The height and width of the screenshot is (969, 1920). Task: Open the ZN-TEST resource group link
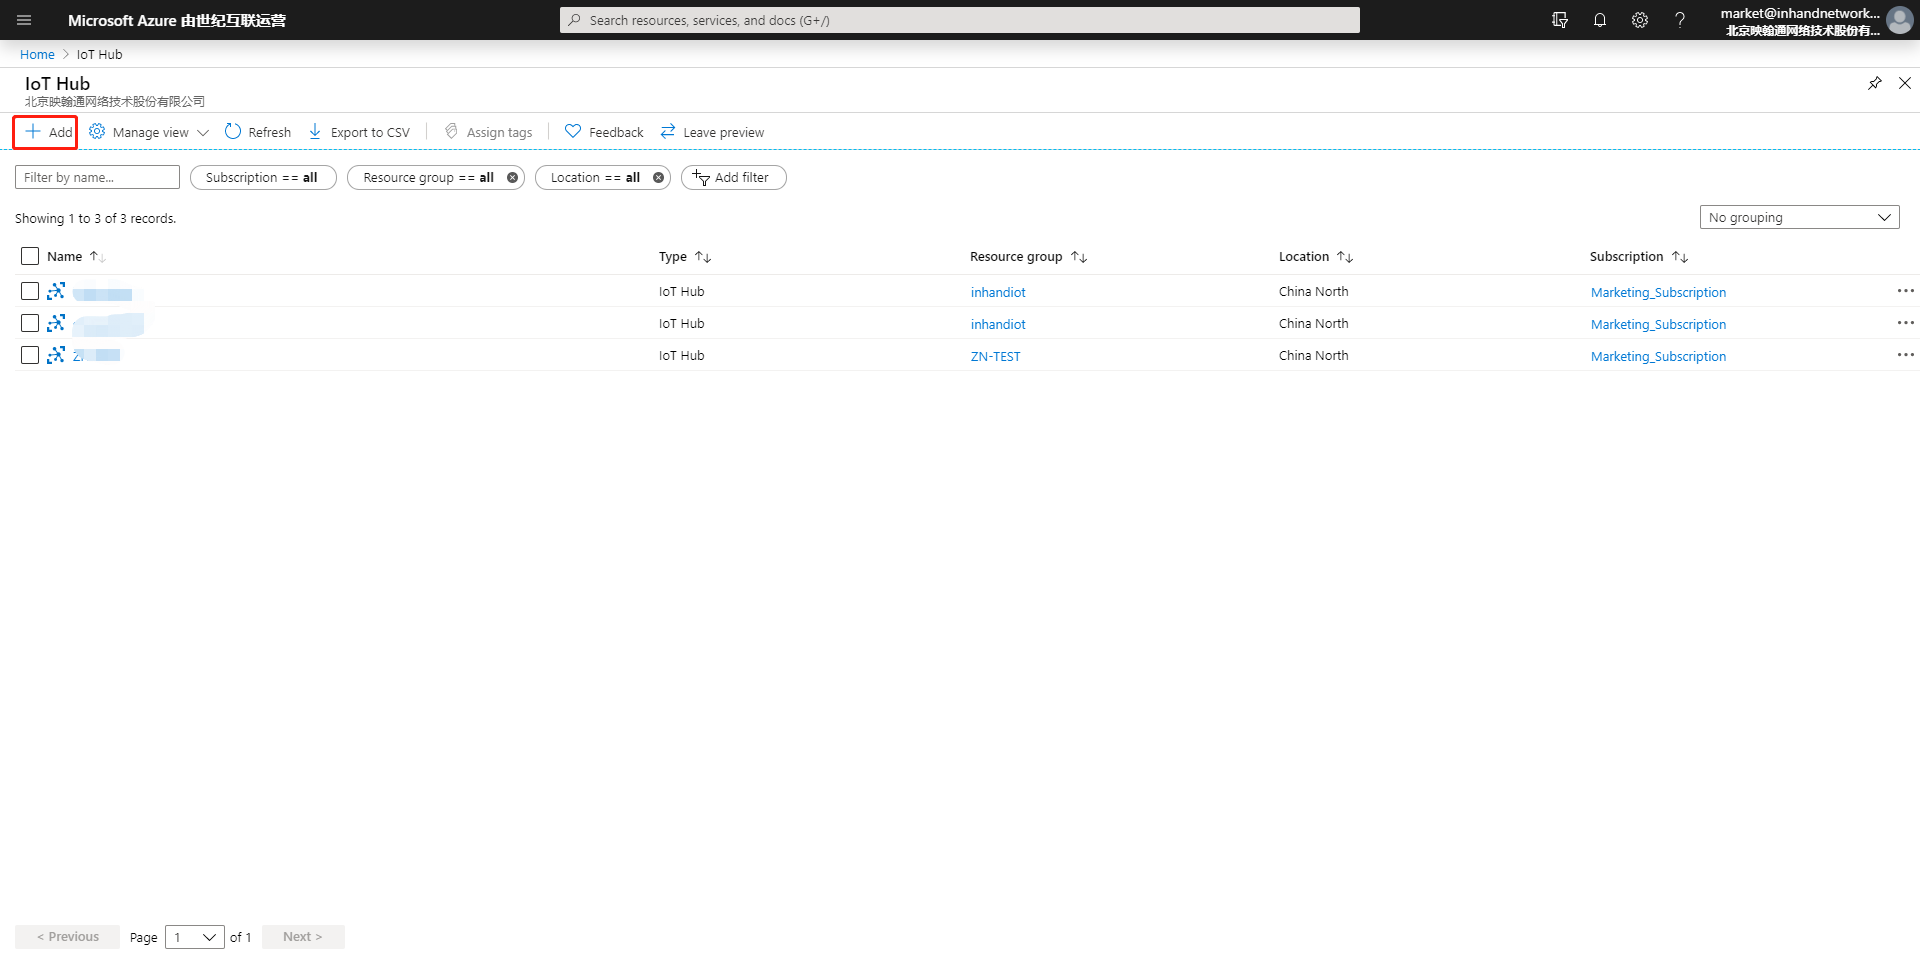995,356
